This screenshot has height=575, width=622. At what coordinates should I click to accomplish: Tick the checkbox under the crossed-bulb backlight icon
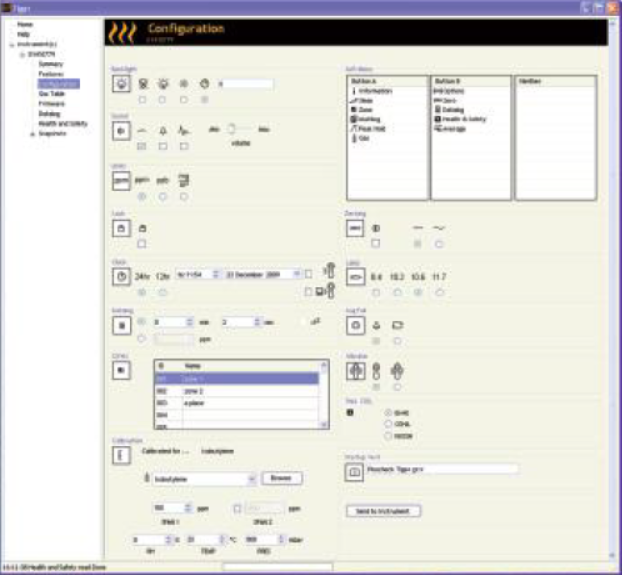pyautogui.click(x=142, y=100)
